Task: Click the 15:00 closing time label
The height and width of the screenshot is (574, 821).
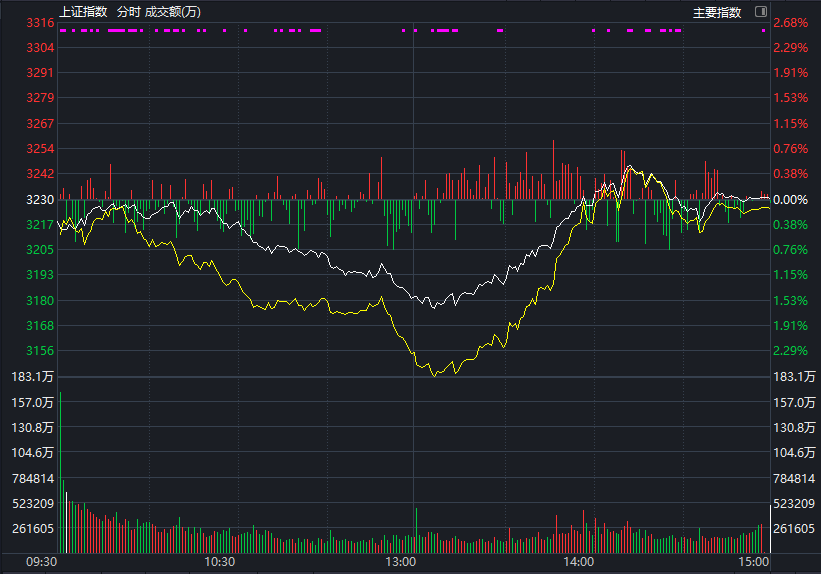Action: [x=755, y=563]
